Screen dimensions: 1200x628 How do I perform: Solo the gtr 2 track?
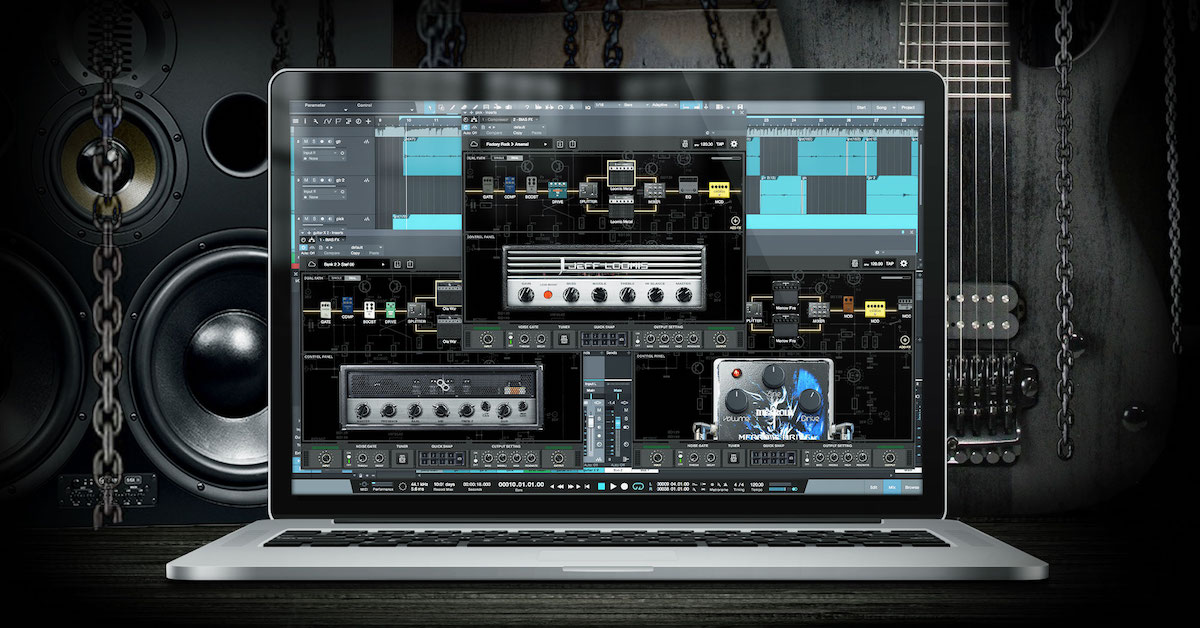pos(312,180)
